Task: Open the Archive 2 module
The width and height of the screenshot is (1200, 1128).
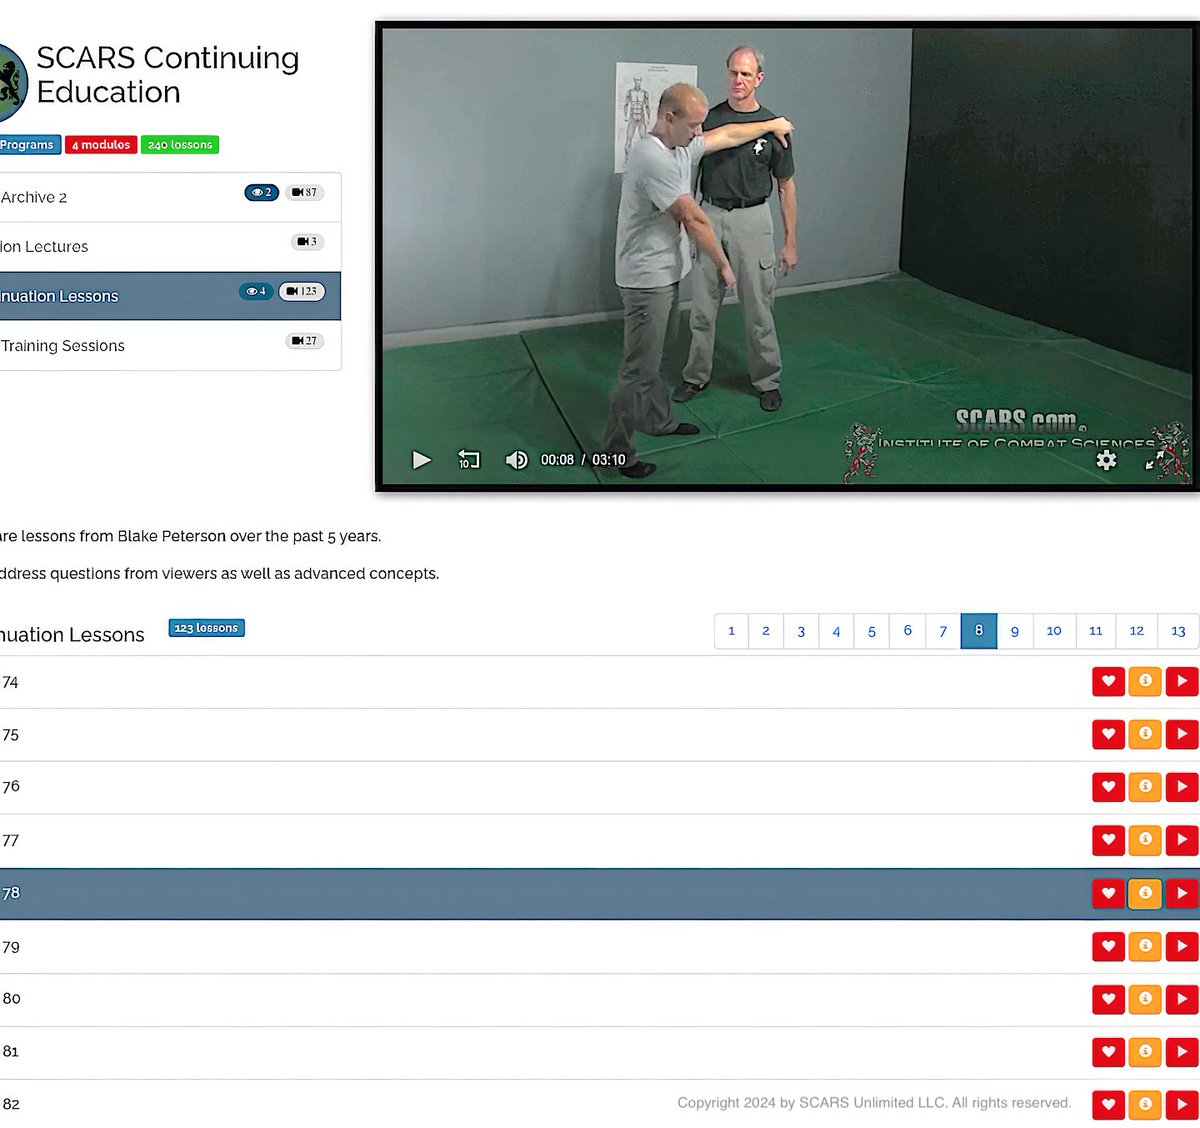Action: [x=170, y=197]
